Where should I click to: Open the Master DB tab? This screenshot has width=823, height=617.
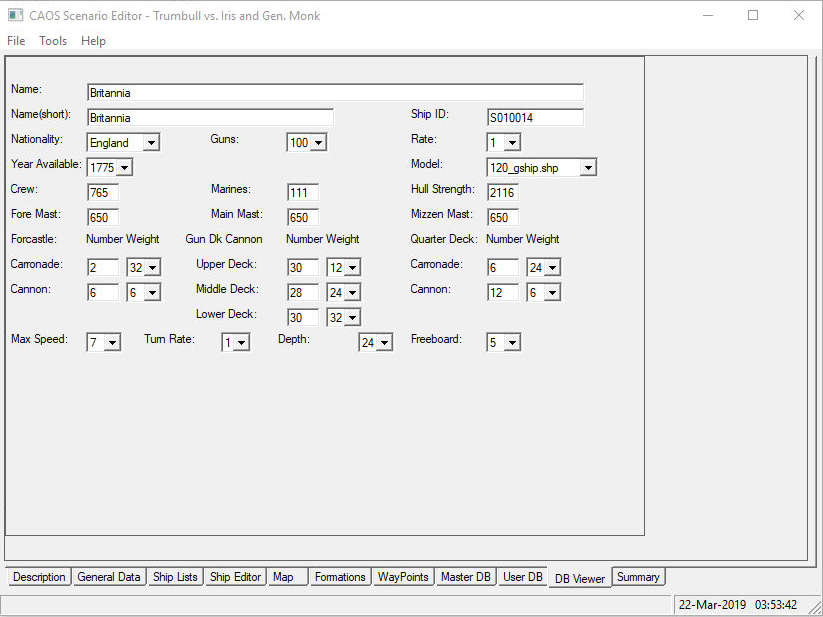click(x=466, y=577)
